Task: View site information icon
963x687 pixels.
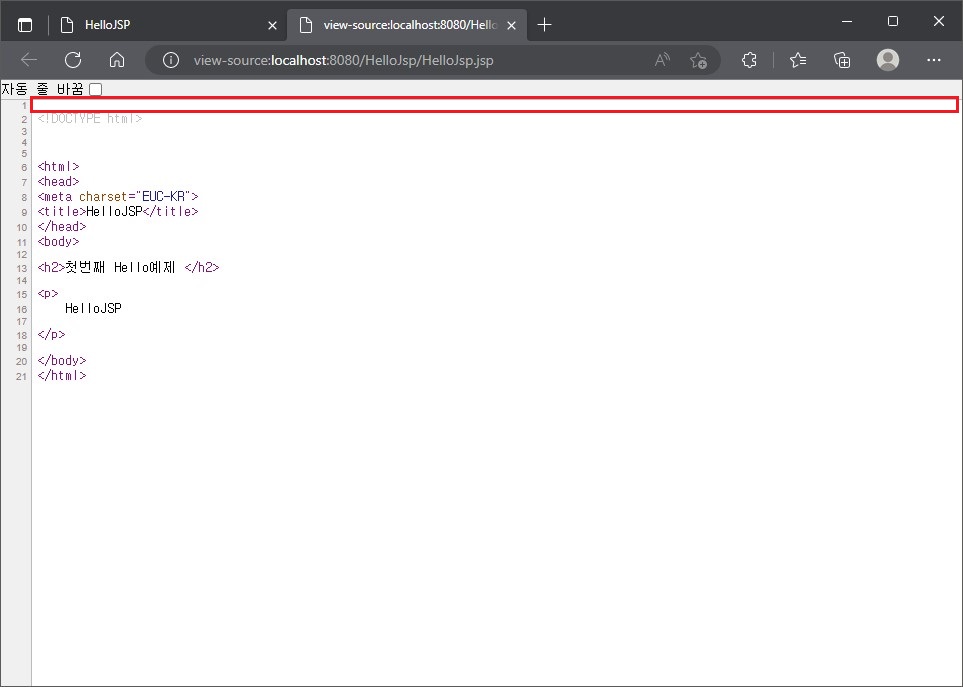Action: click(171, 60)
